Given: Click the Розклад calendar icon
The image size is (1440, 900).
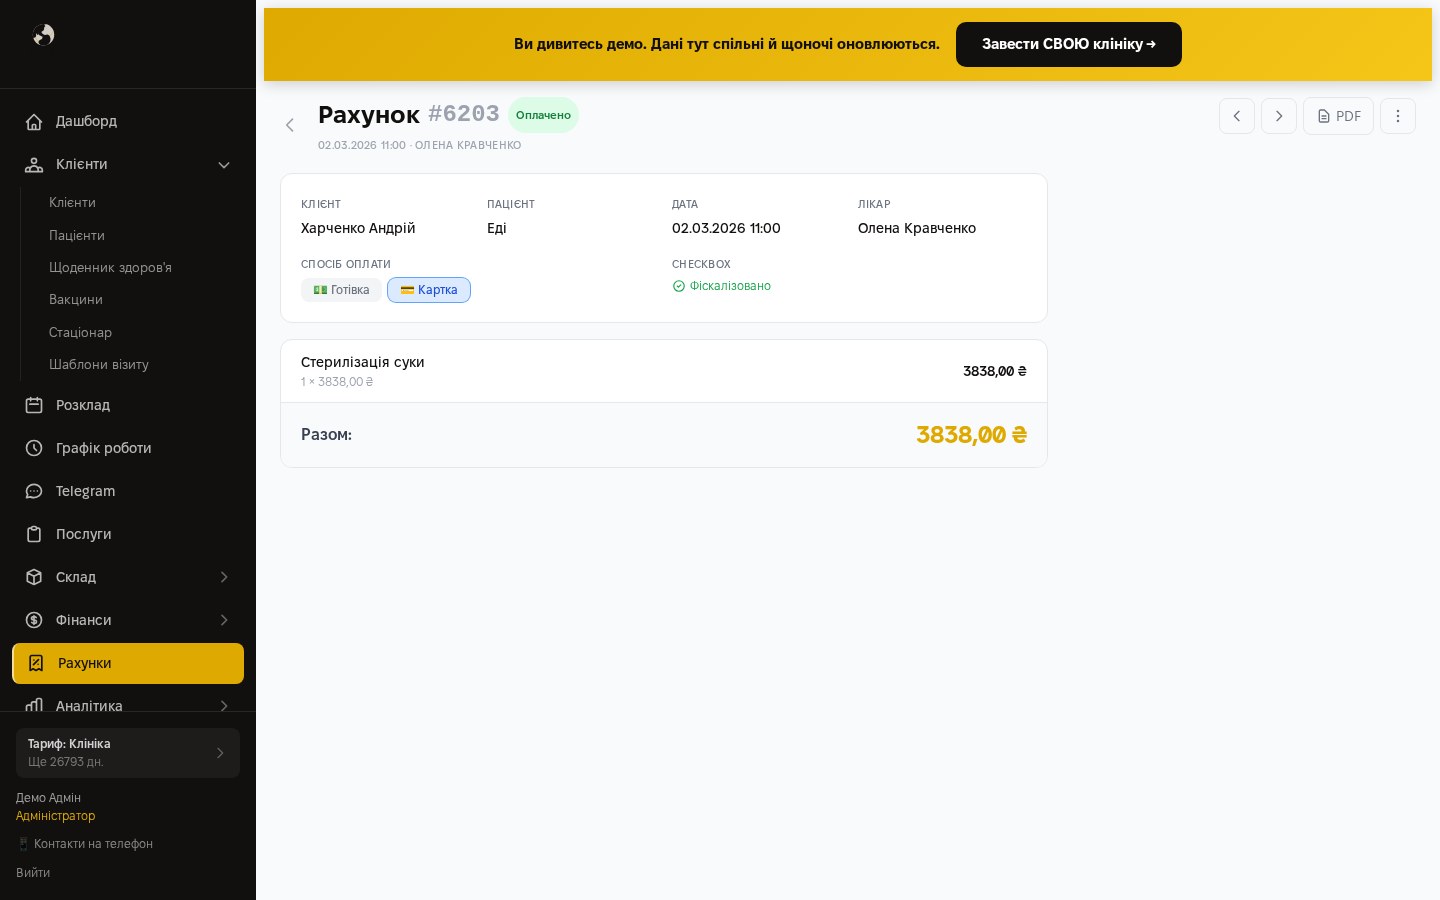Looking at the screenshot, I should click(34, 405).
